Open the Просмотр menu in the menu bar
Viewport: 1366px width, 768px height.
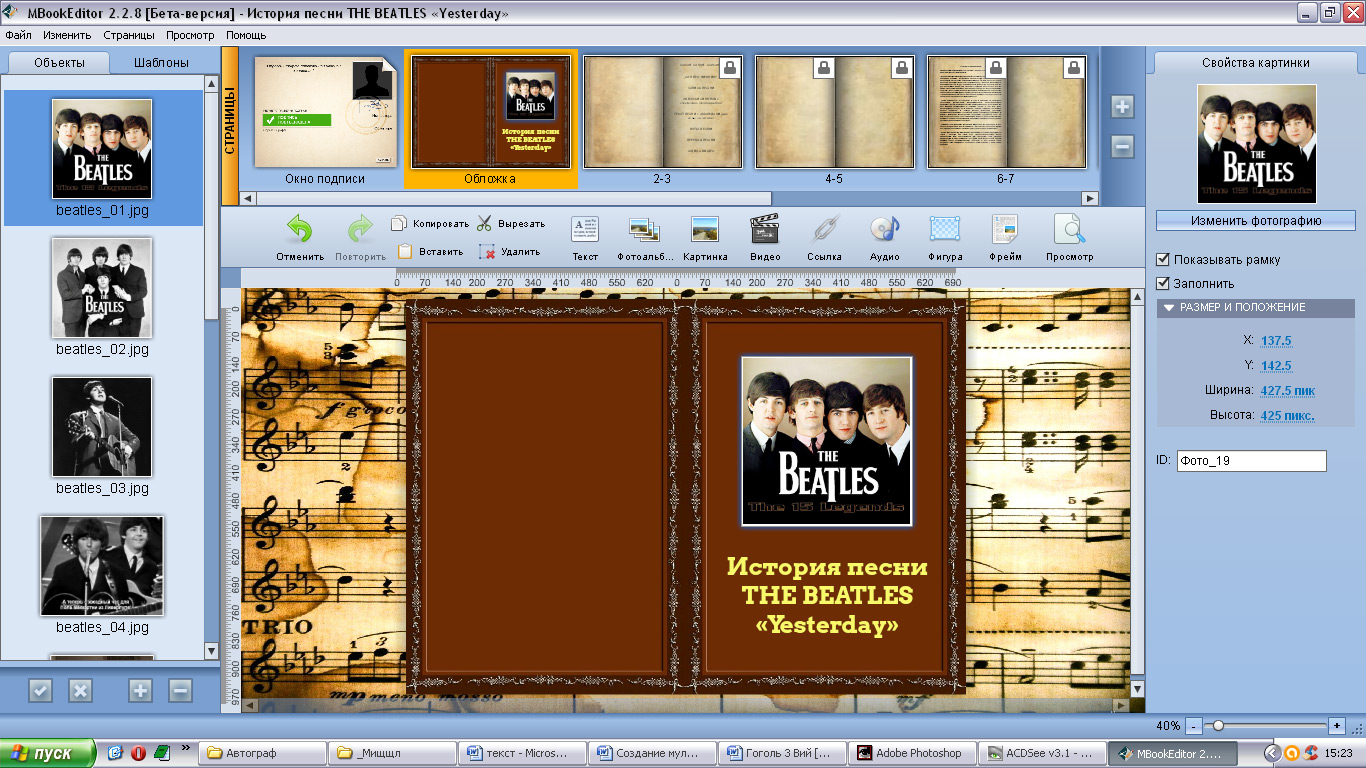tap(190, 35)
